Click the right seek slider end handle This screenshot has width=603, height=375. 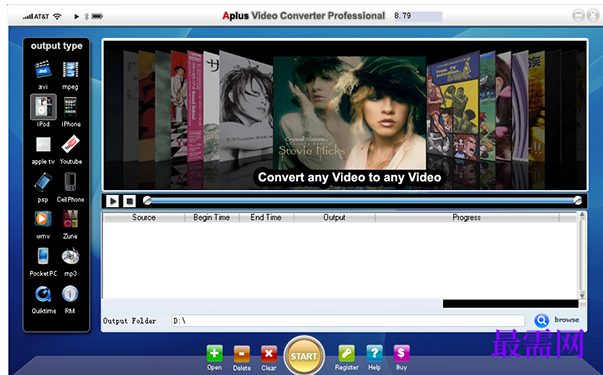click(x=577, y=200)
